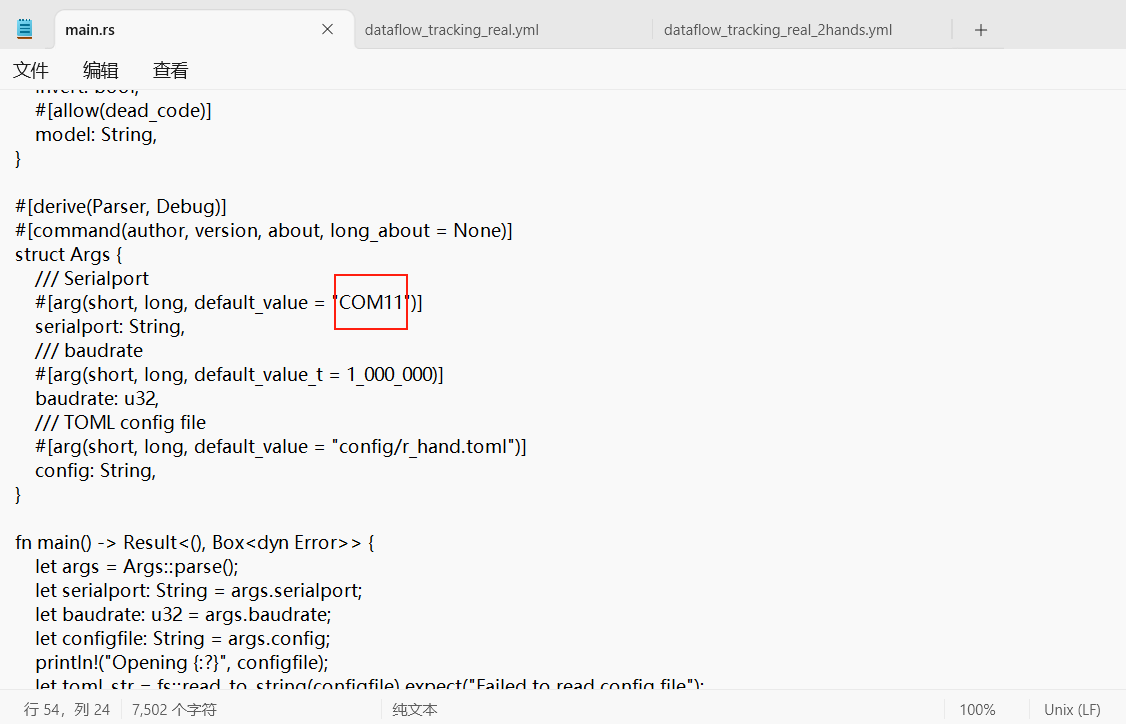Add a new tab with plus icon

[x=981, y=30]
